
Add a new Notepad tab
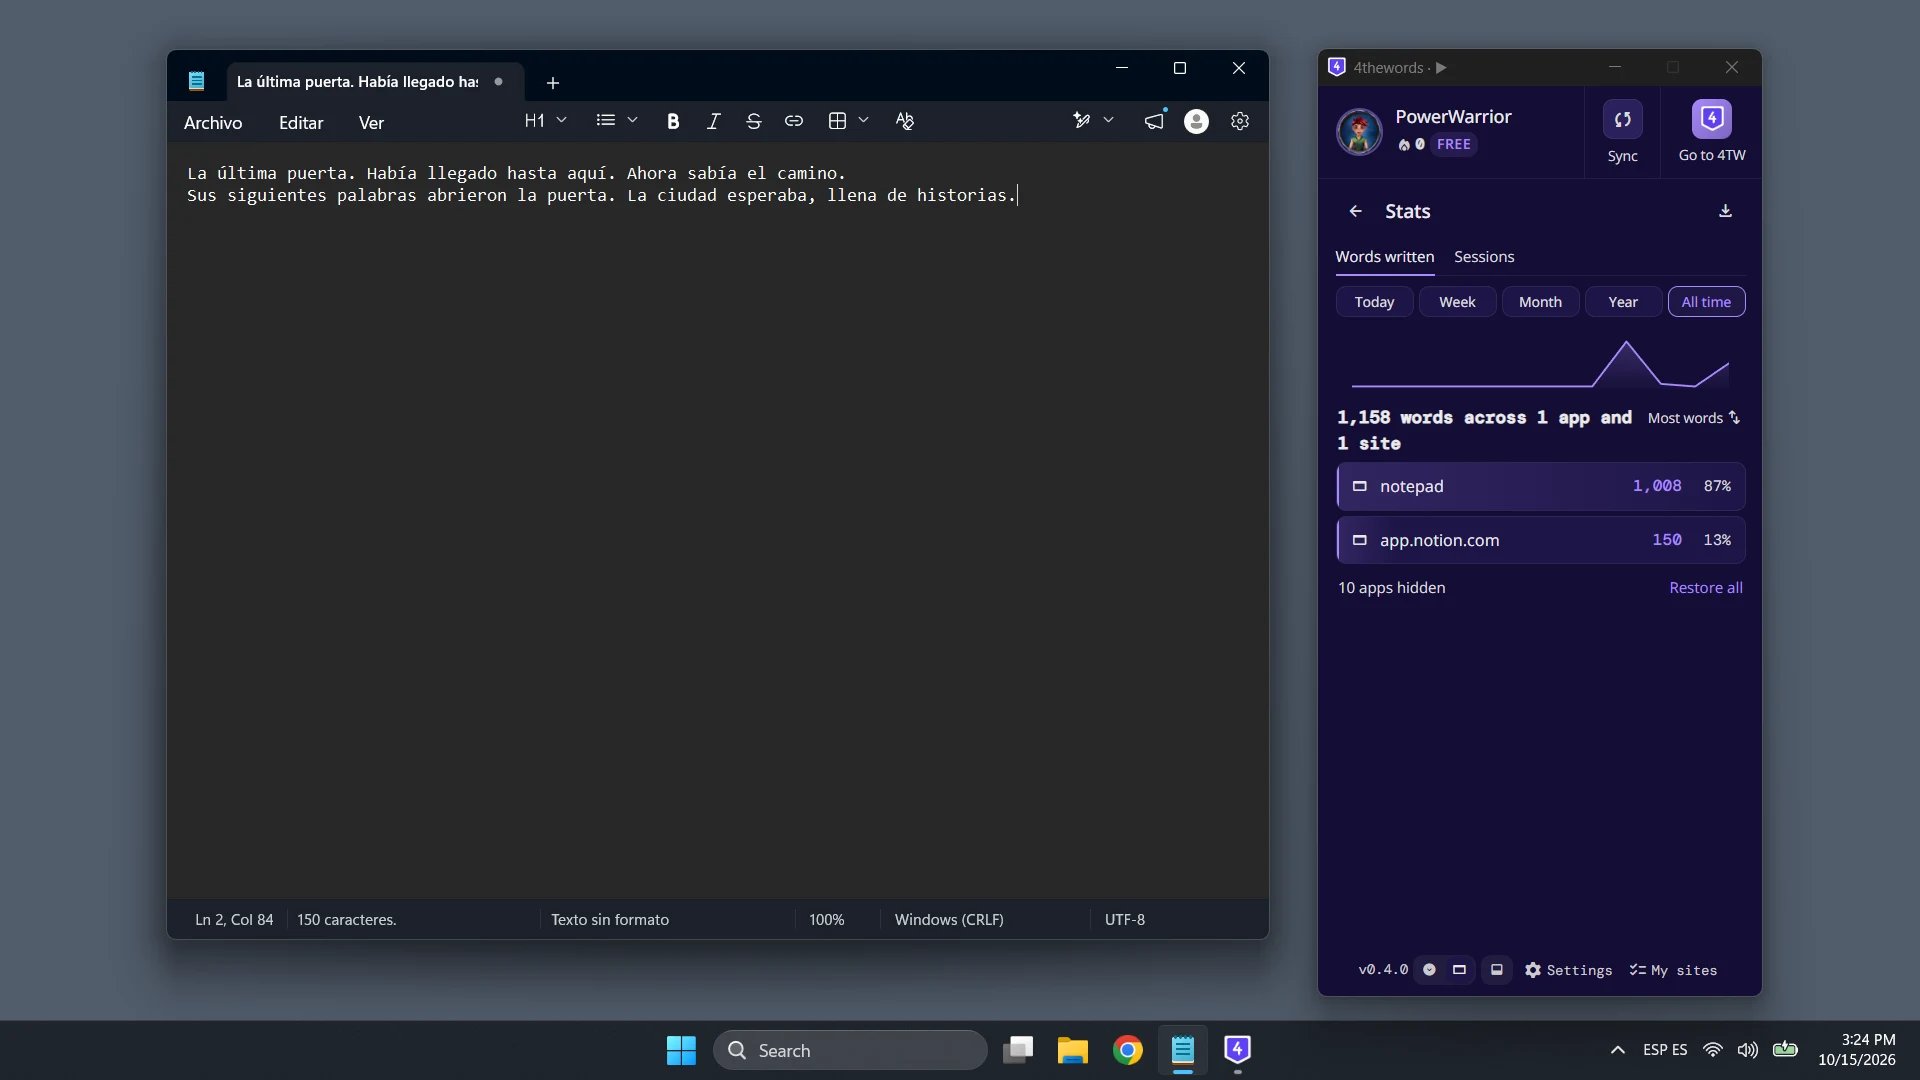click(553, 83)
